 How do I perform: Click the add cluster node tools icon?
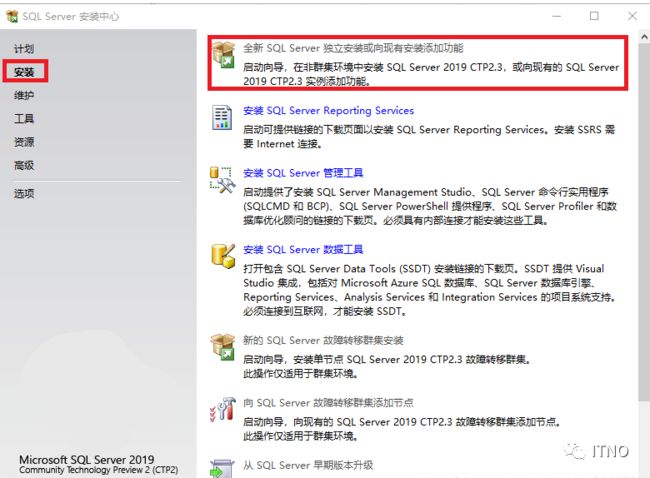tap(223, 409)
